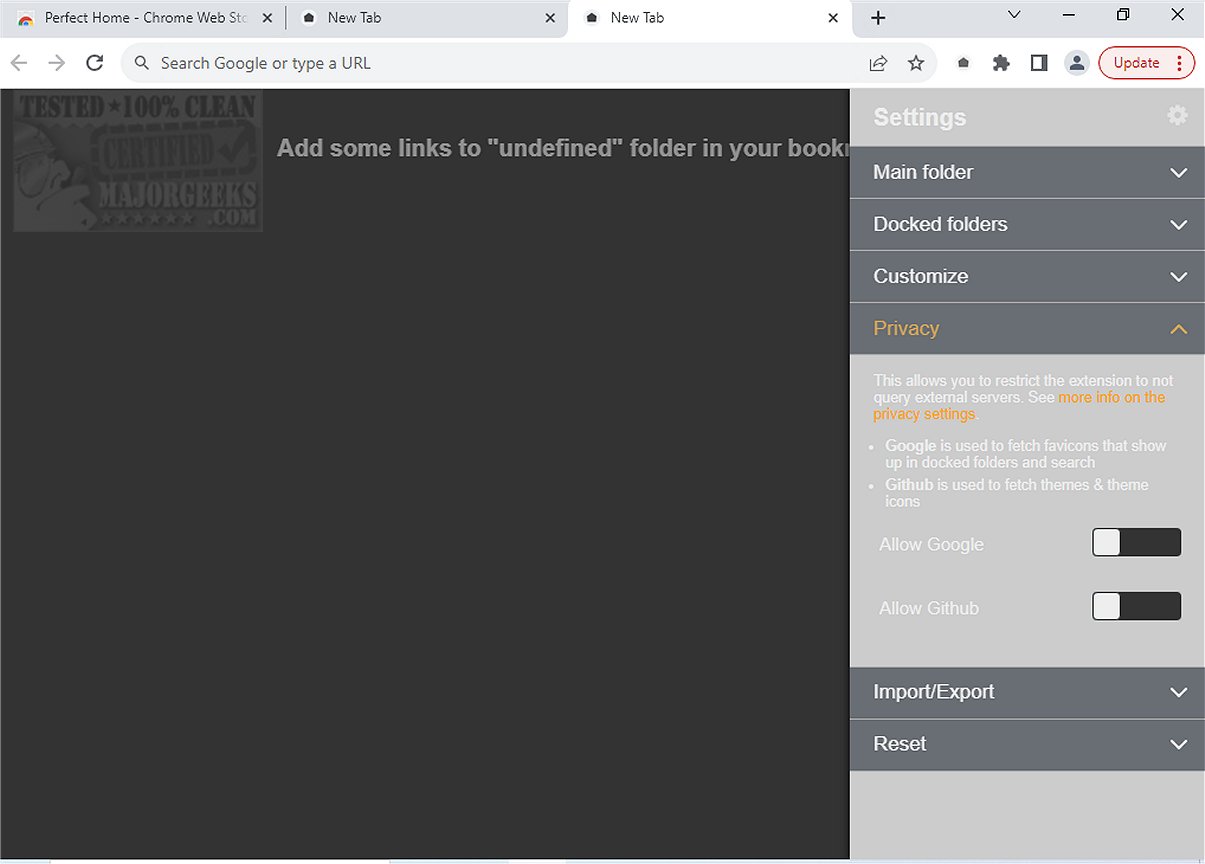Reload the page with the refresh icon
This screenshot has width=1205, height=864.
(95, 63)
